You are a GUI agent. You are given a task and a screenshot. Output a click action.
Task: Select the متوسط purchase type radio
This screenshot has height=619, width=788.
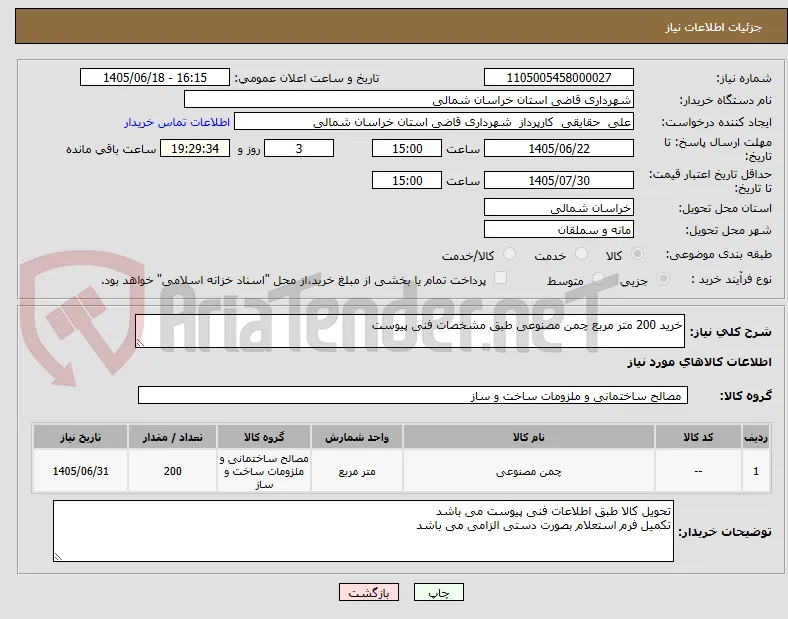coord(598,278)
